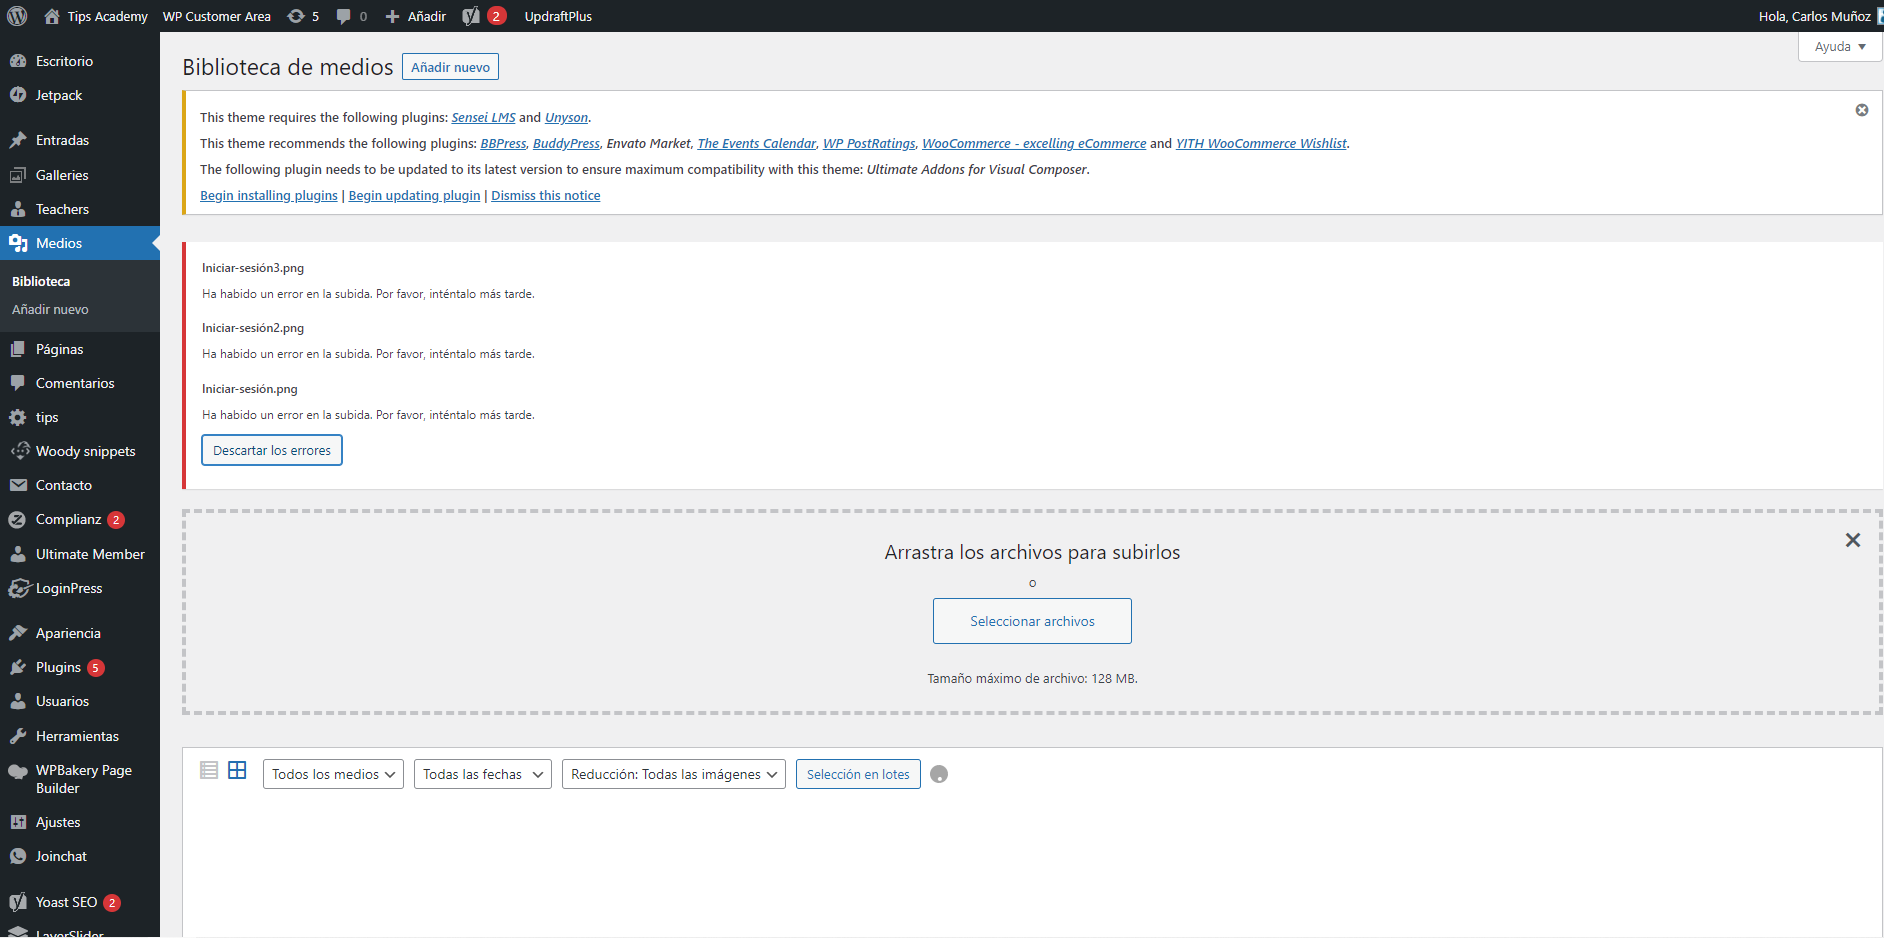Image resolution: width=1884 pixels, height=938 pixels.
Task: Click the WordPress logo in admin bar
Action: (x=17, y=16)
